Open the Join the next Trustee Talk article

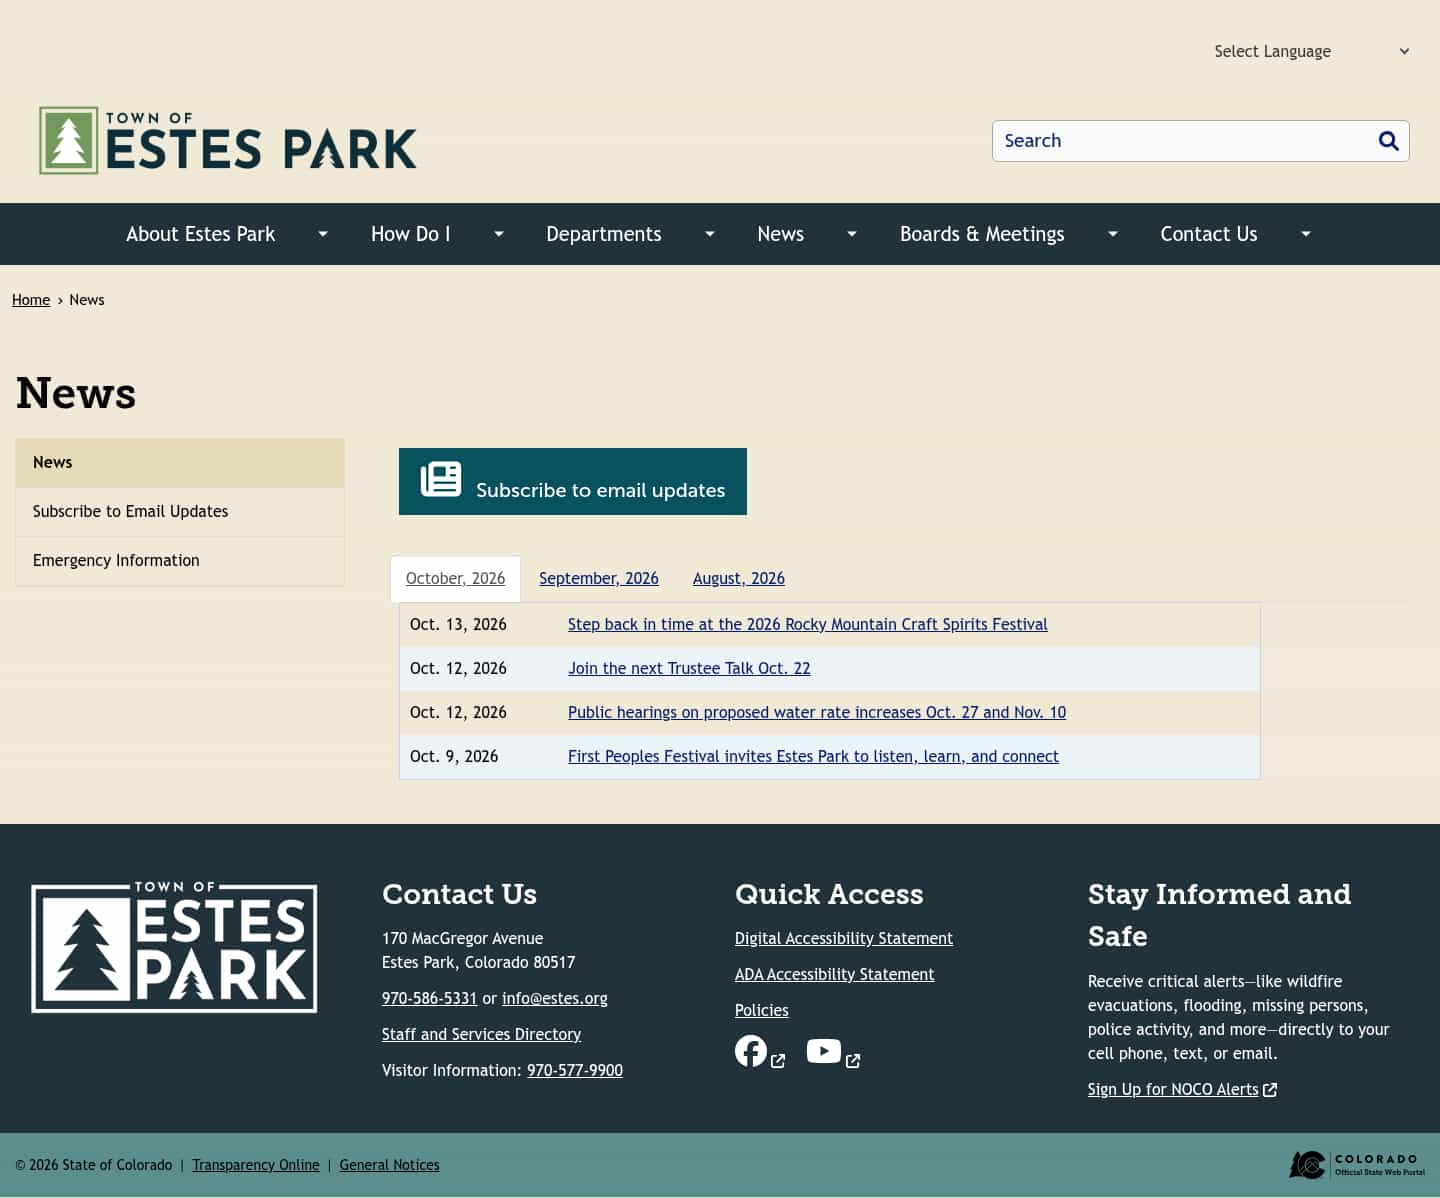point(689,668)
